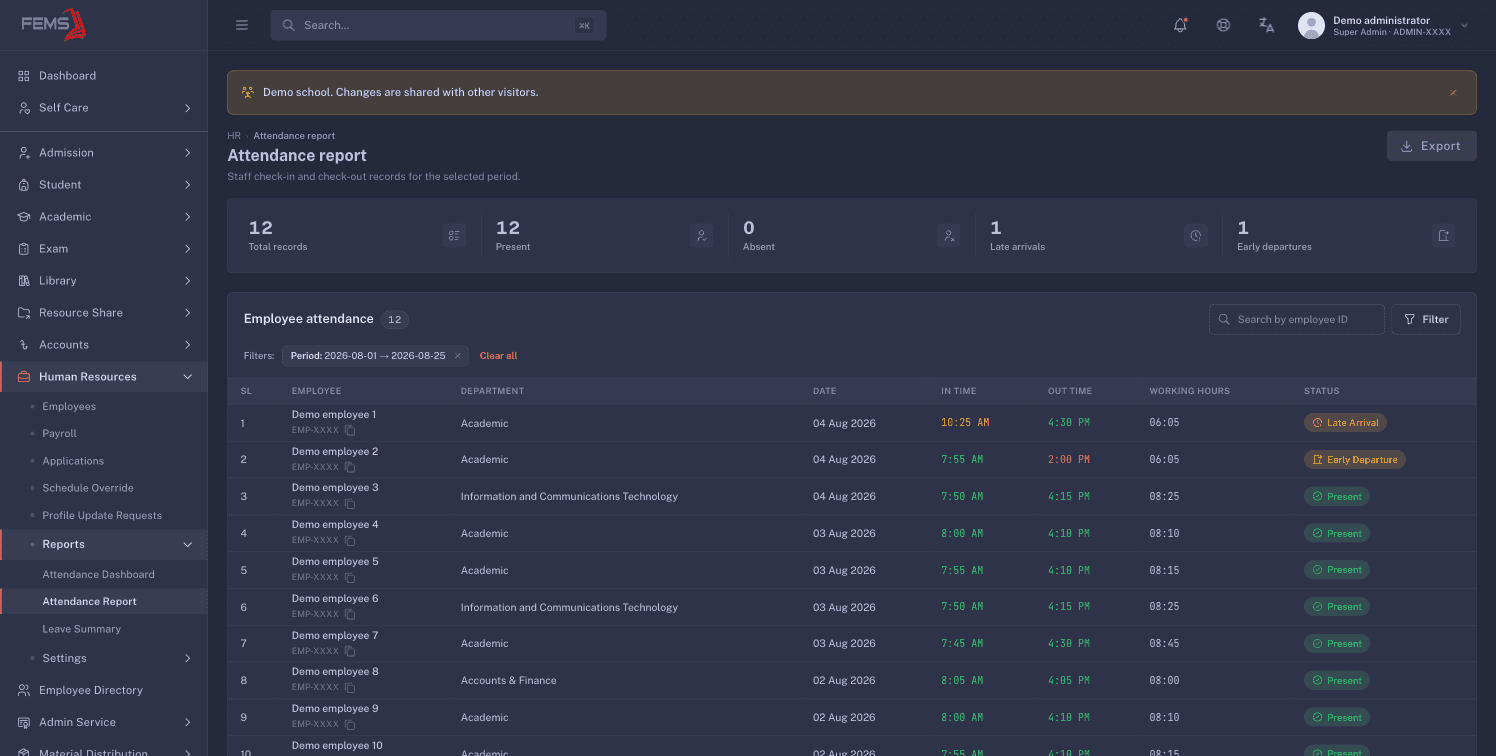Click the user avatar icon
The width and height of the screenshot is (1496, 756).
(1311, 26)
